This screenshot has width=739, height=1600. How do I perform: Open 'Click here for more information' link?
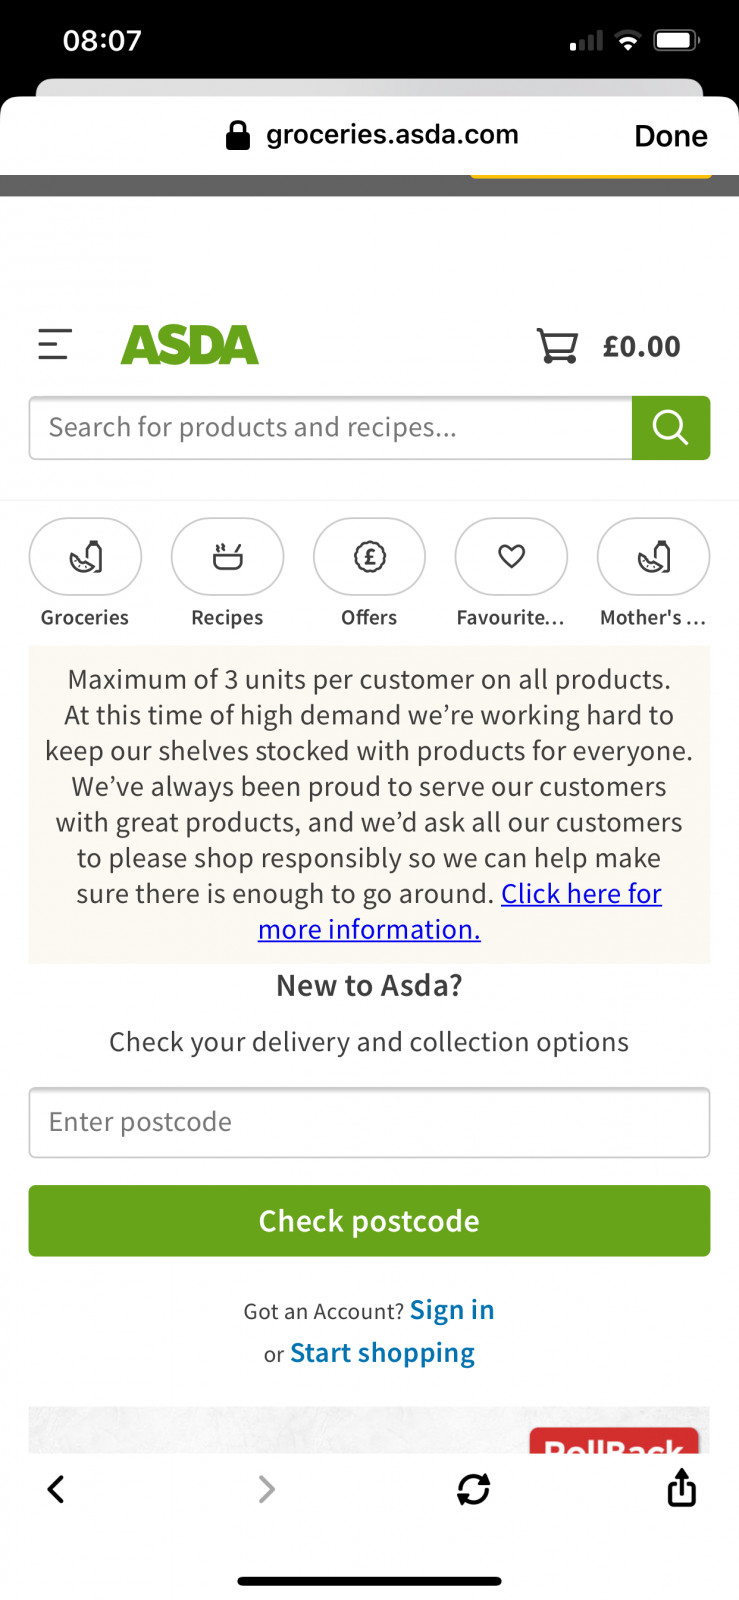pos(580,894)
